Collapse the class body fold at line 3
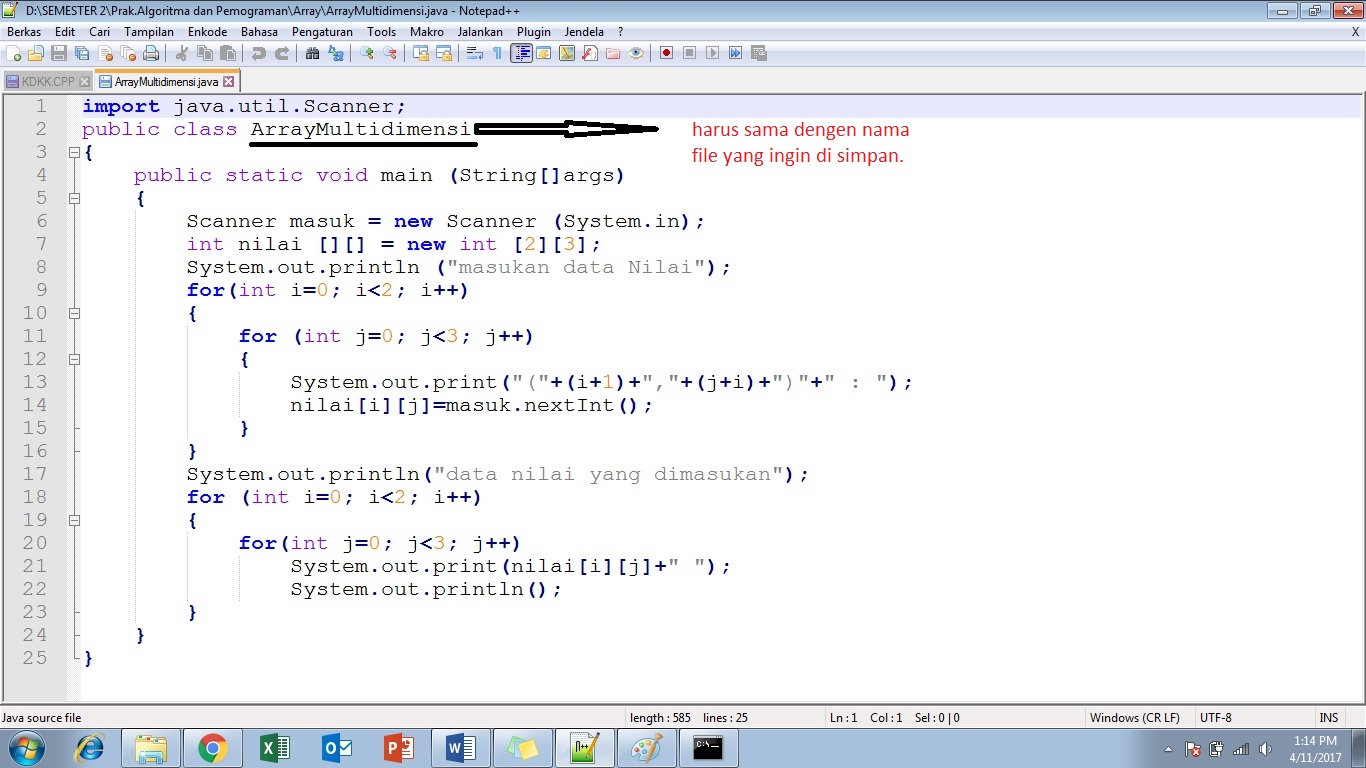Image resolution: width=1366 pixels, height=768 pixels. (75, 152)
